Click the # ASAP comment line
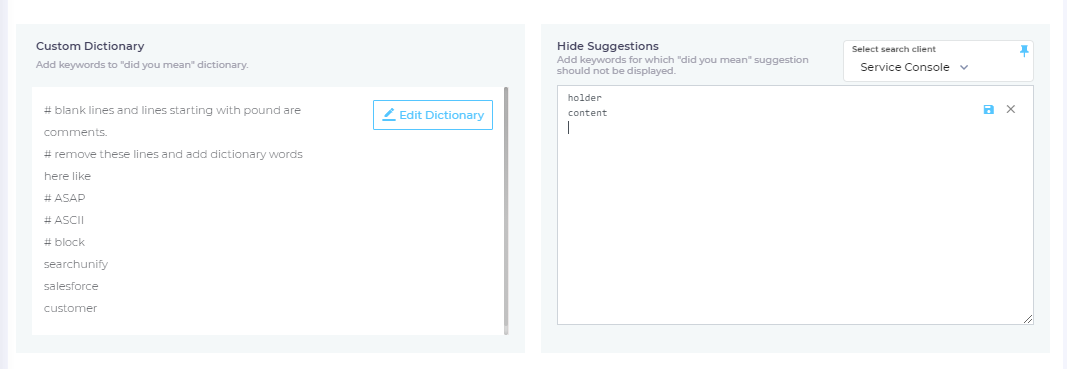This screenshot has width=1067, height=369. coord(65,198)
